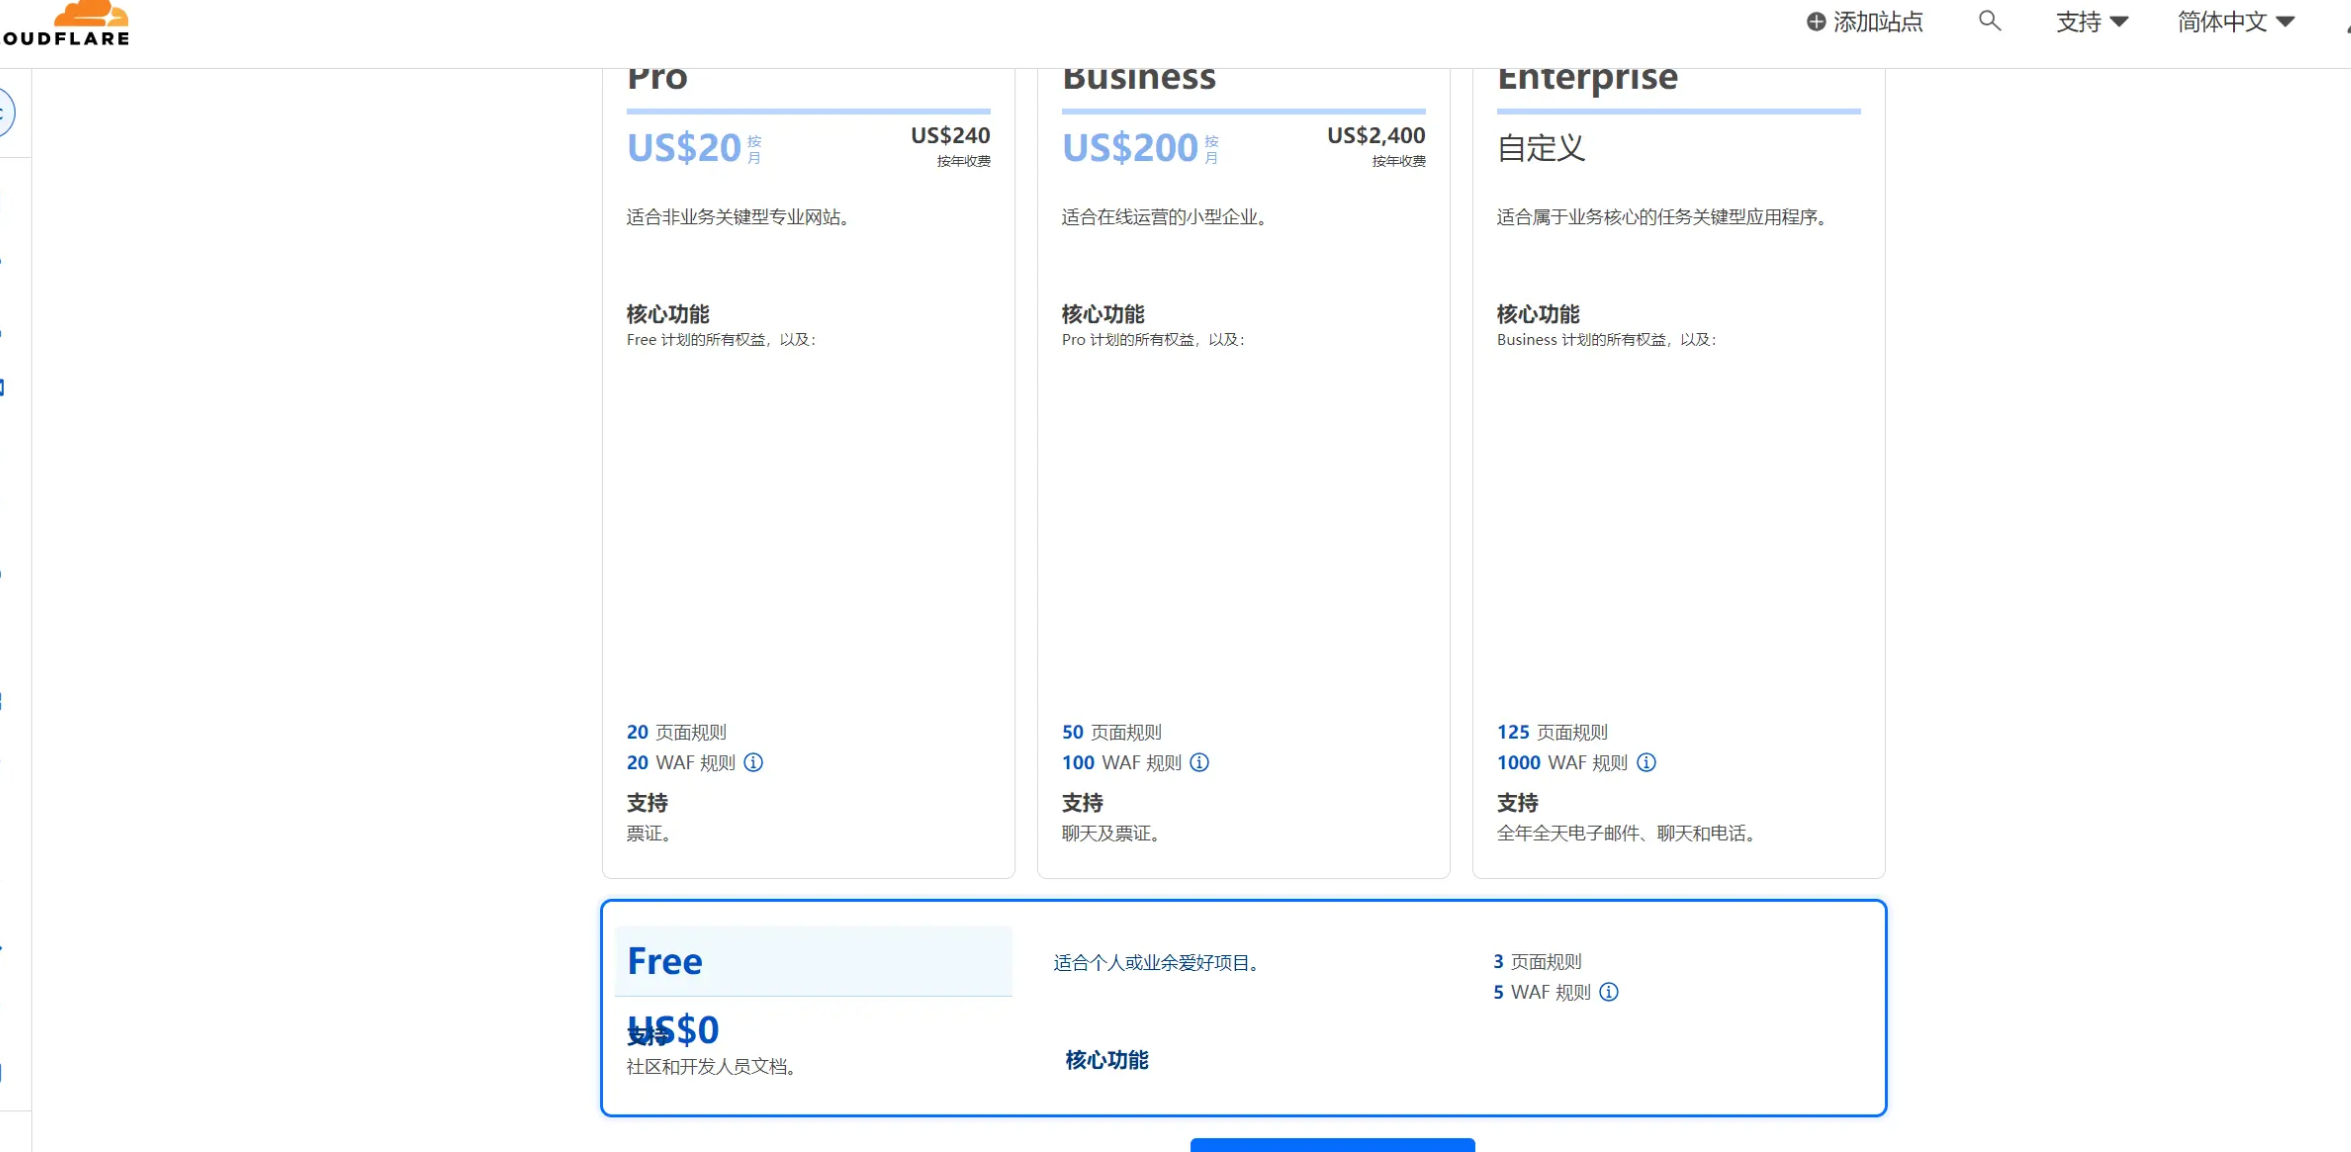Click the US$240 annual billing amount
2351x1152 pixels.
coord(949,136)
